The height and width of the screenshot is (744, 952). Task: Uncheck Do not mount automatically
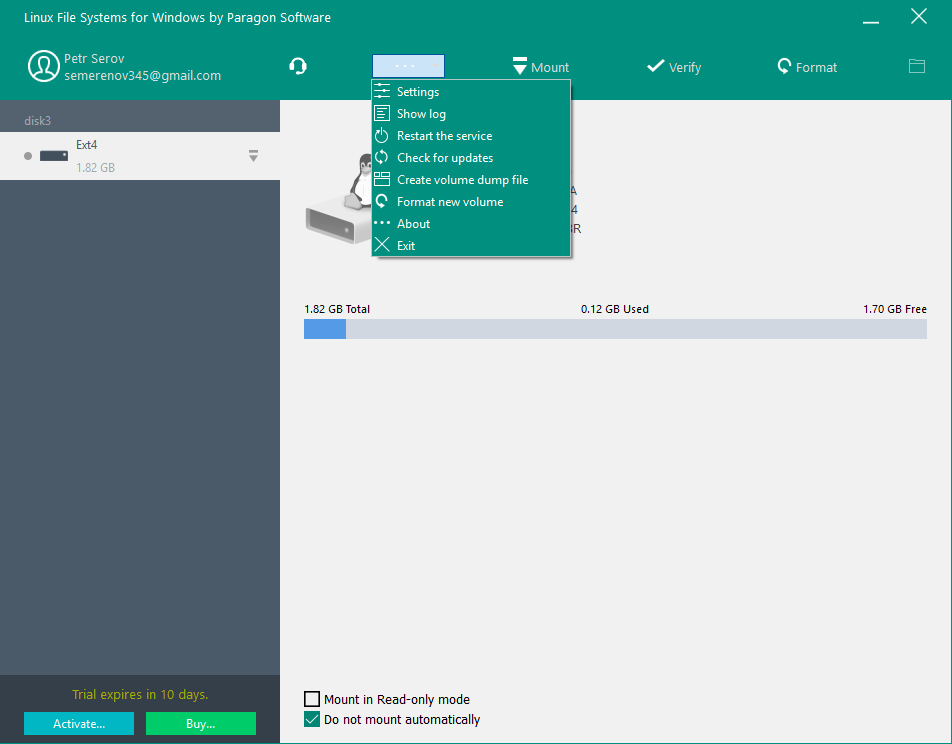click(x=312, y=720)
